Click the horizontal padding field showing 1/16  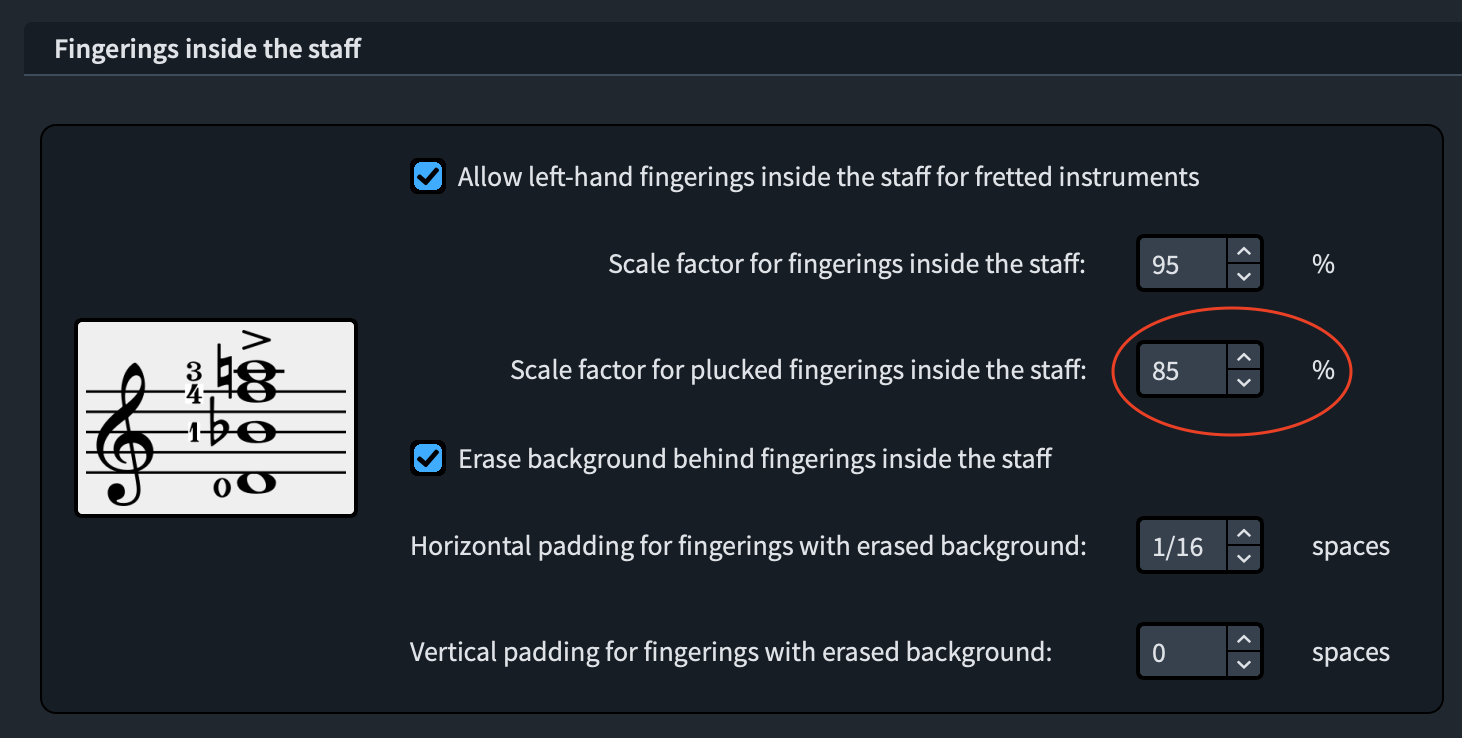(1182, 546)
